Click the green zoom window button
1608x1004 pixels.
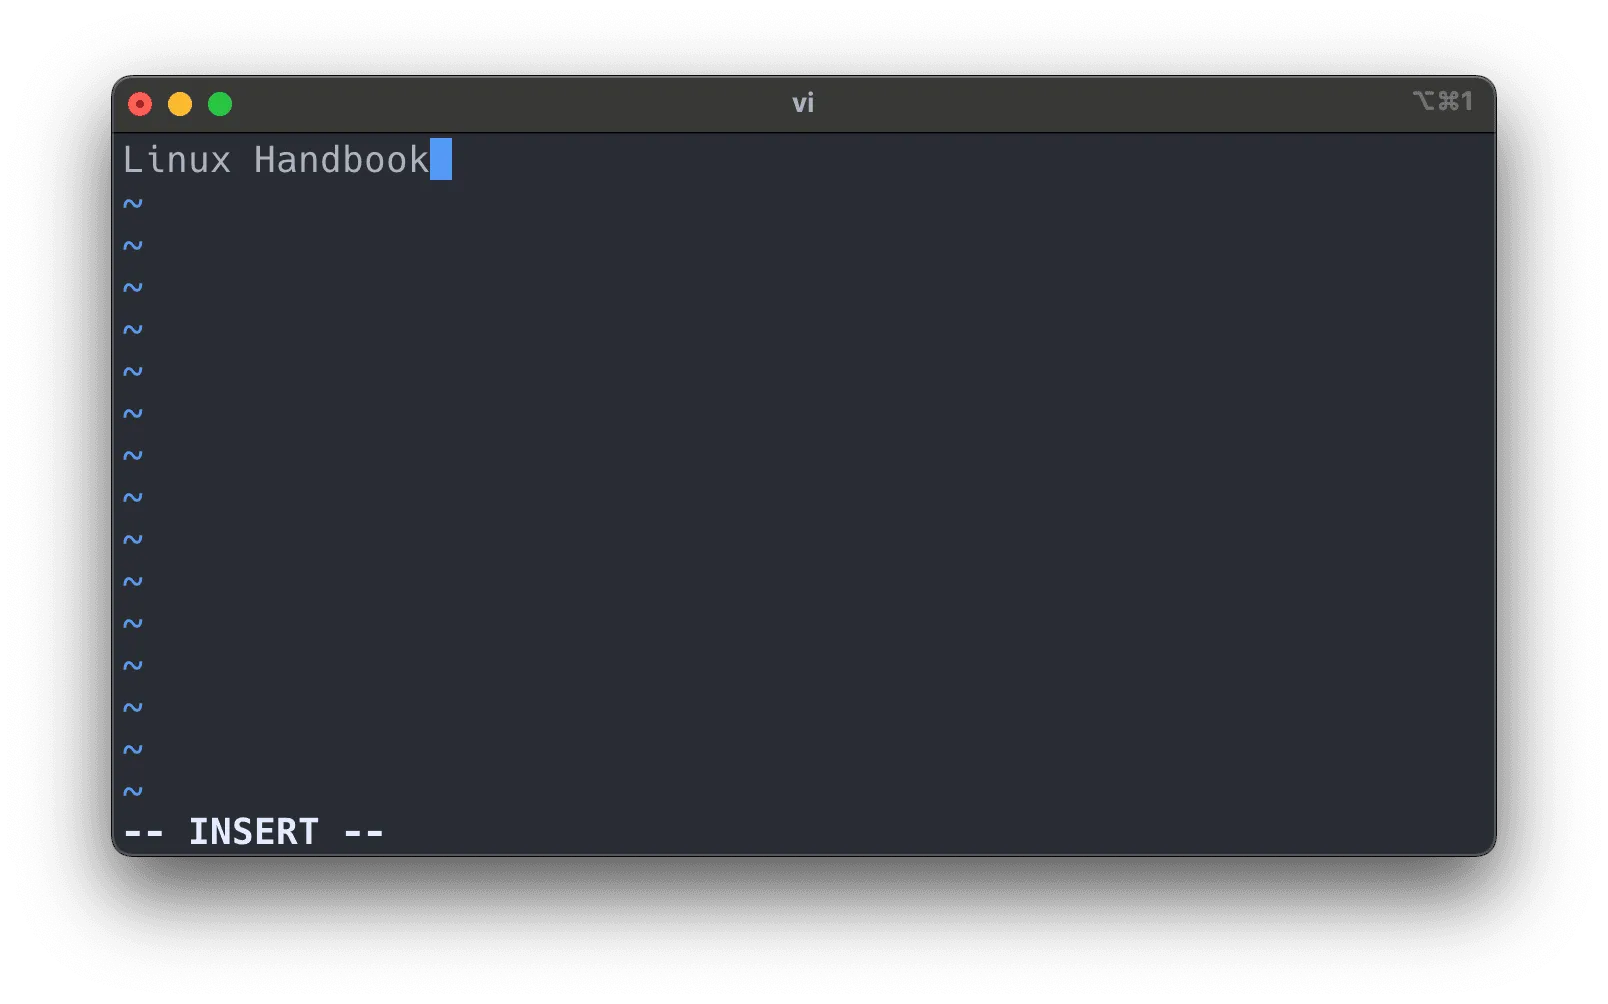point(220,104)
